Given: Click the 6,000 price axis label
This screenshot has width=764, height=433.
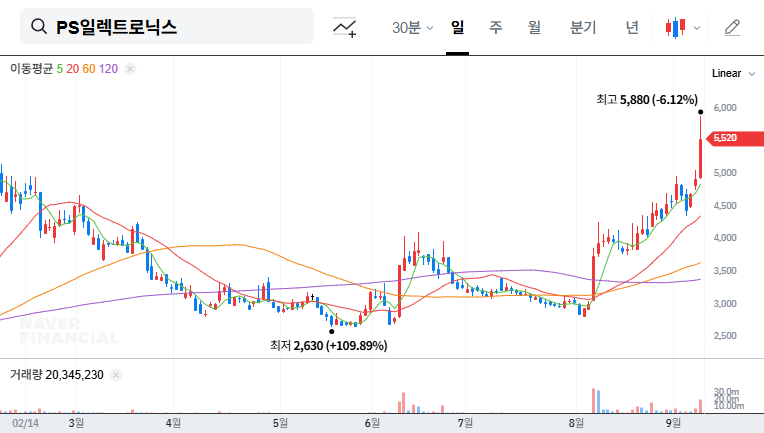Looking at the screenshot, I should 725,108.
